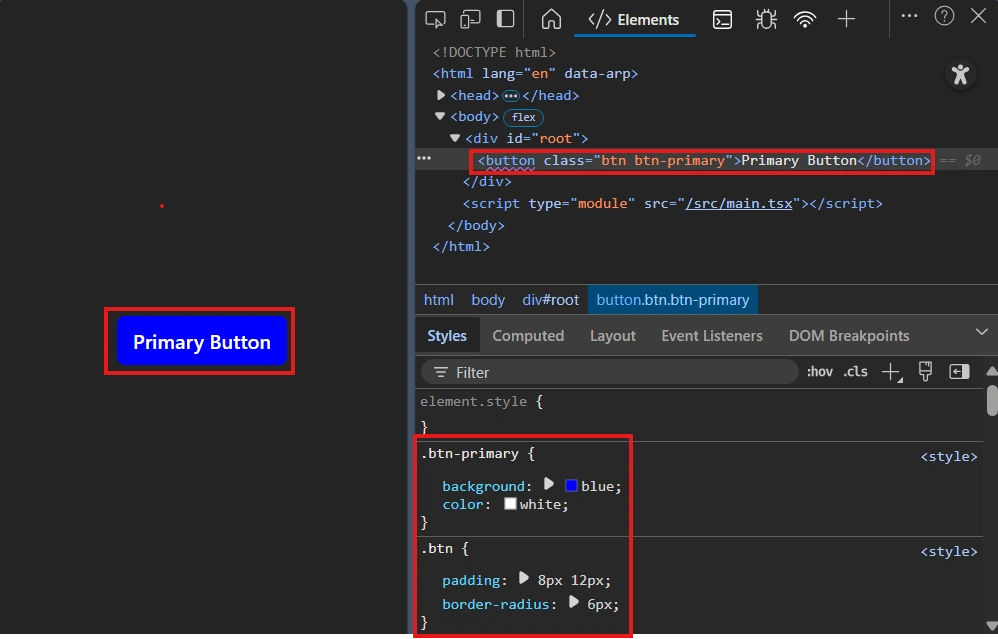Add a new tool with plus icon
Image resolution: width=998 pixels, height=639 pixels.
(846, 19)
